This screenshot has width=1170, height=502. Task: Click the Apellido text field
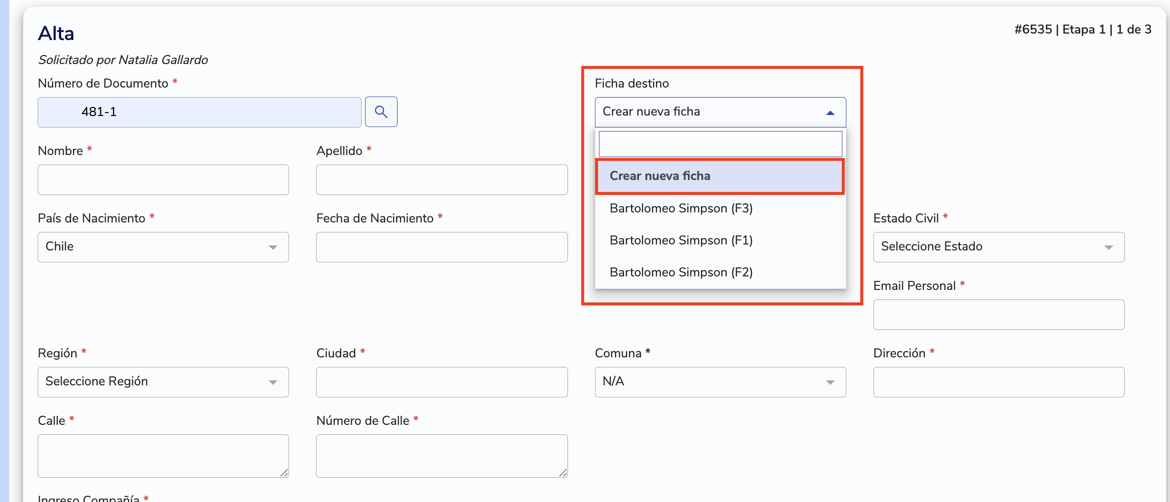click(441, 180)
